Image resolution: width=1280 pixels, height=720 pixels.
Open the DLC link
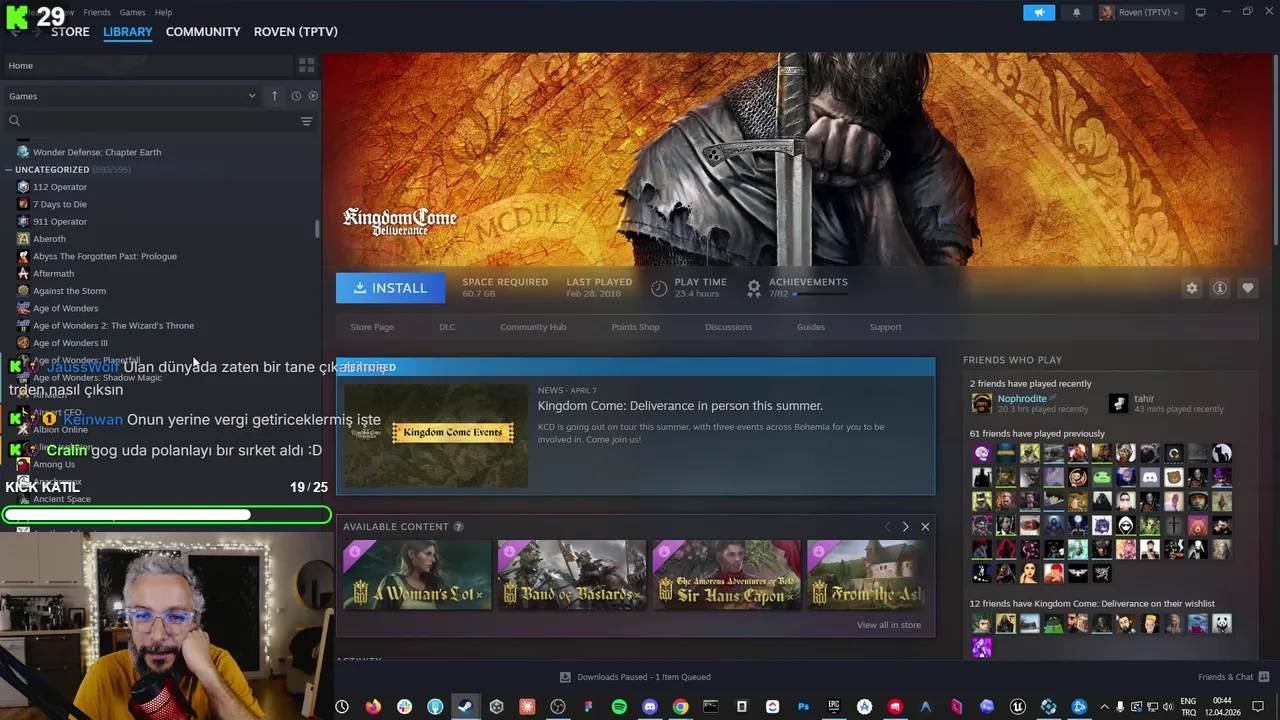pos(447,327)
